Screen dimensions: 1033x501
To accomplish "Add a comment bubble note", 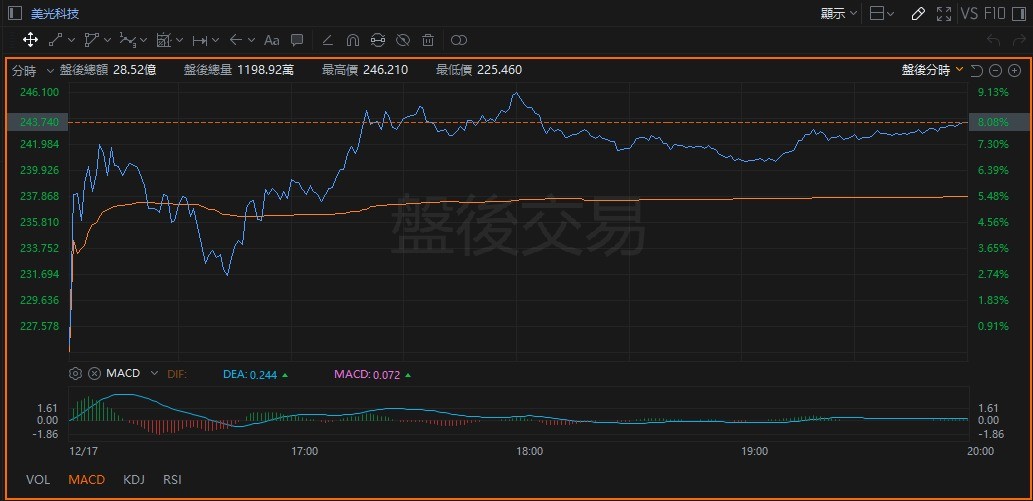I will [297, 40].
